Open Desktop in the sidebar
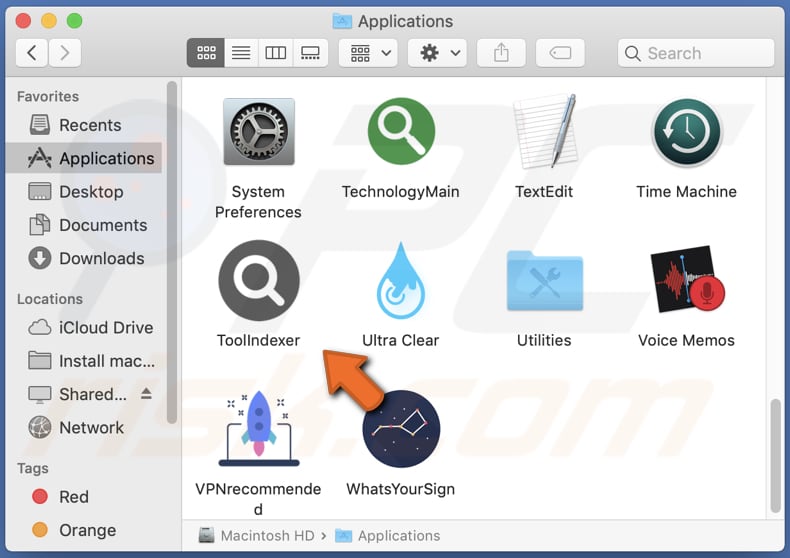 [x=84, y=191]
